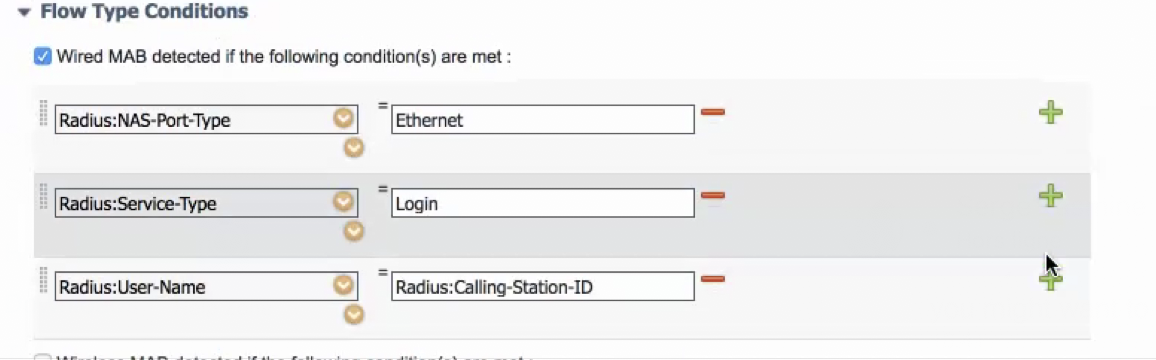Add condition with plus icon in NAS-Port-Type row

(x=1050, y=113)
